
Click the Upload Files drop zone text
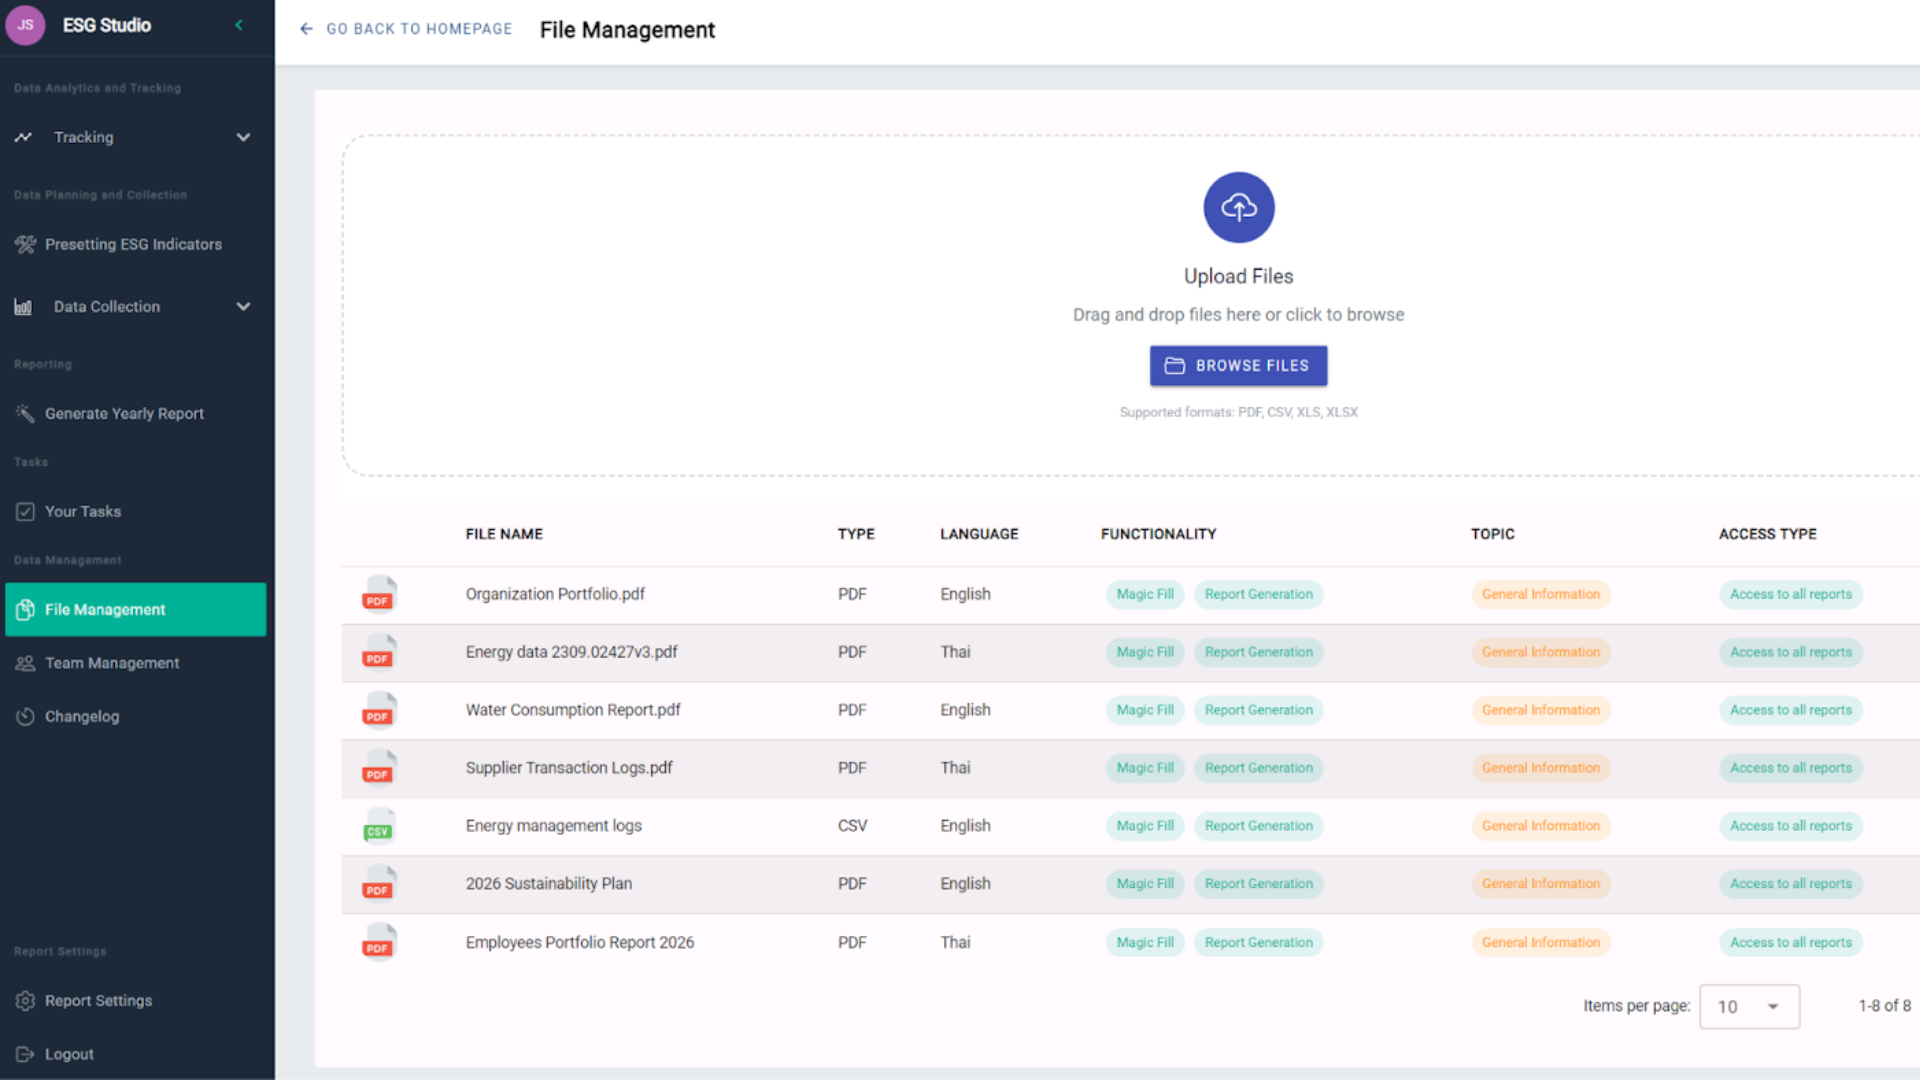point(1238,276)
